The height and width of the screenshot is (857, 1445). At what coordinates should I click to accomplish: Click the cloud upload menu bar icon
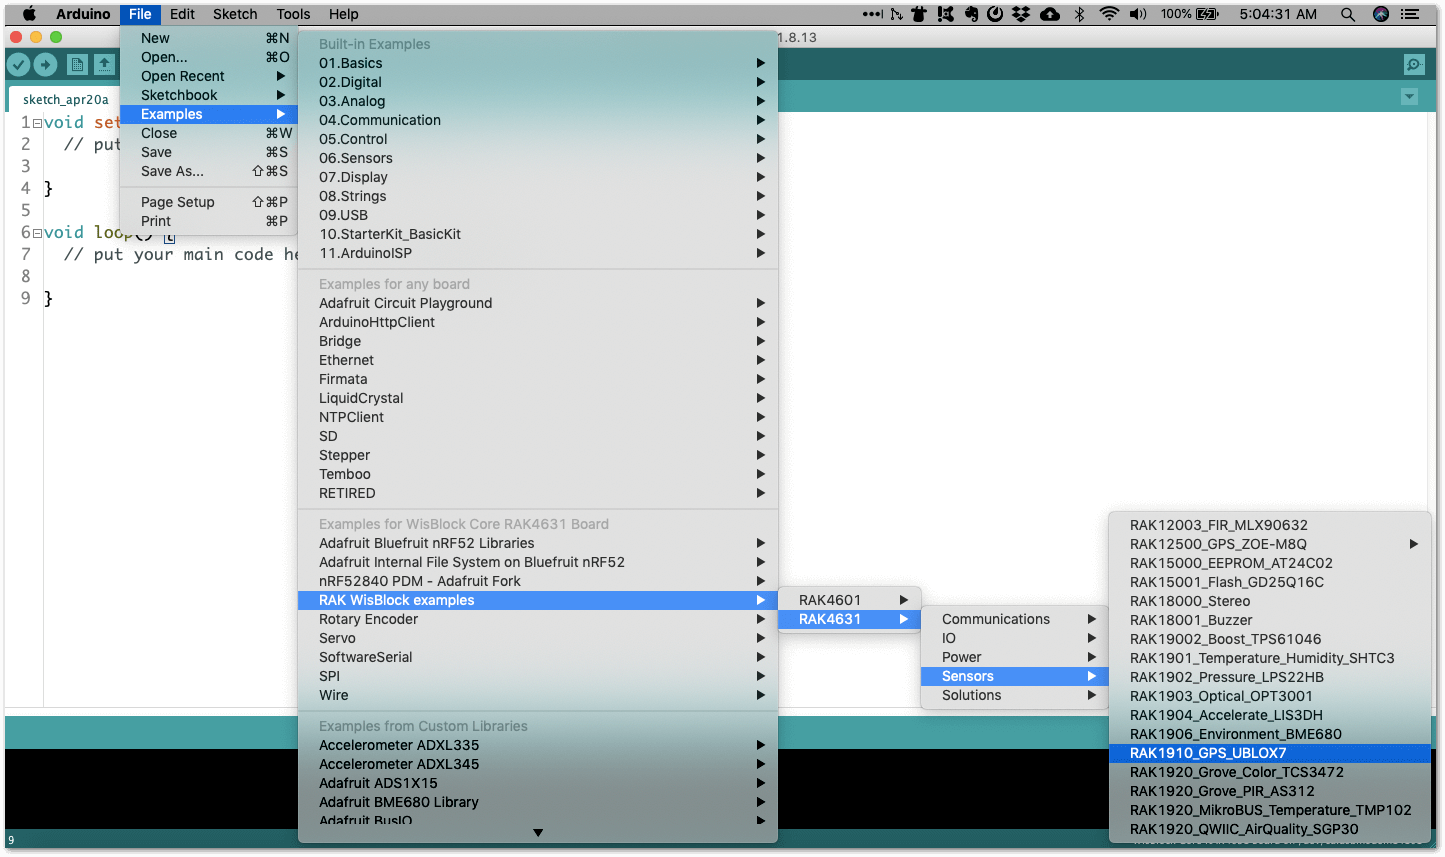tap(1050, 14)
